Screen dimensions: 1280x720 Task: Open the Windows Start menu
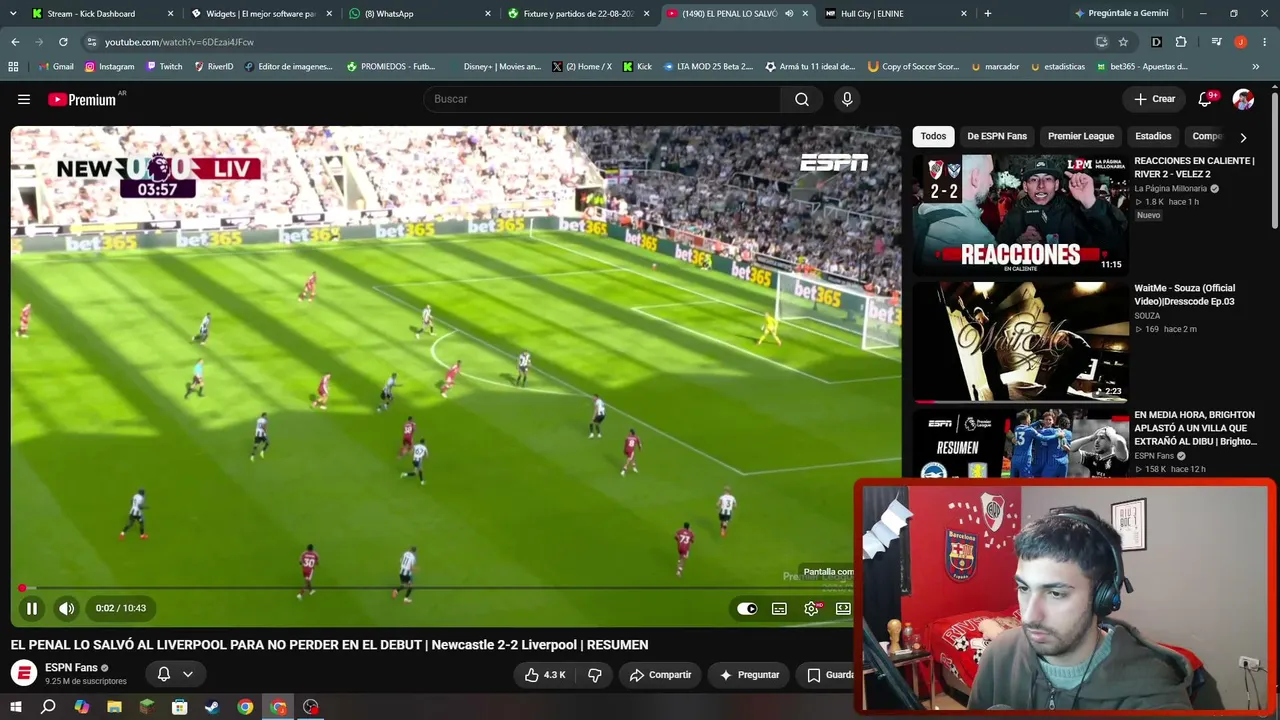15,707
